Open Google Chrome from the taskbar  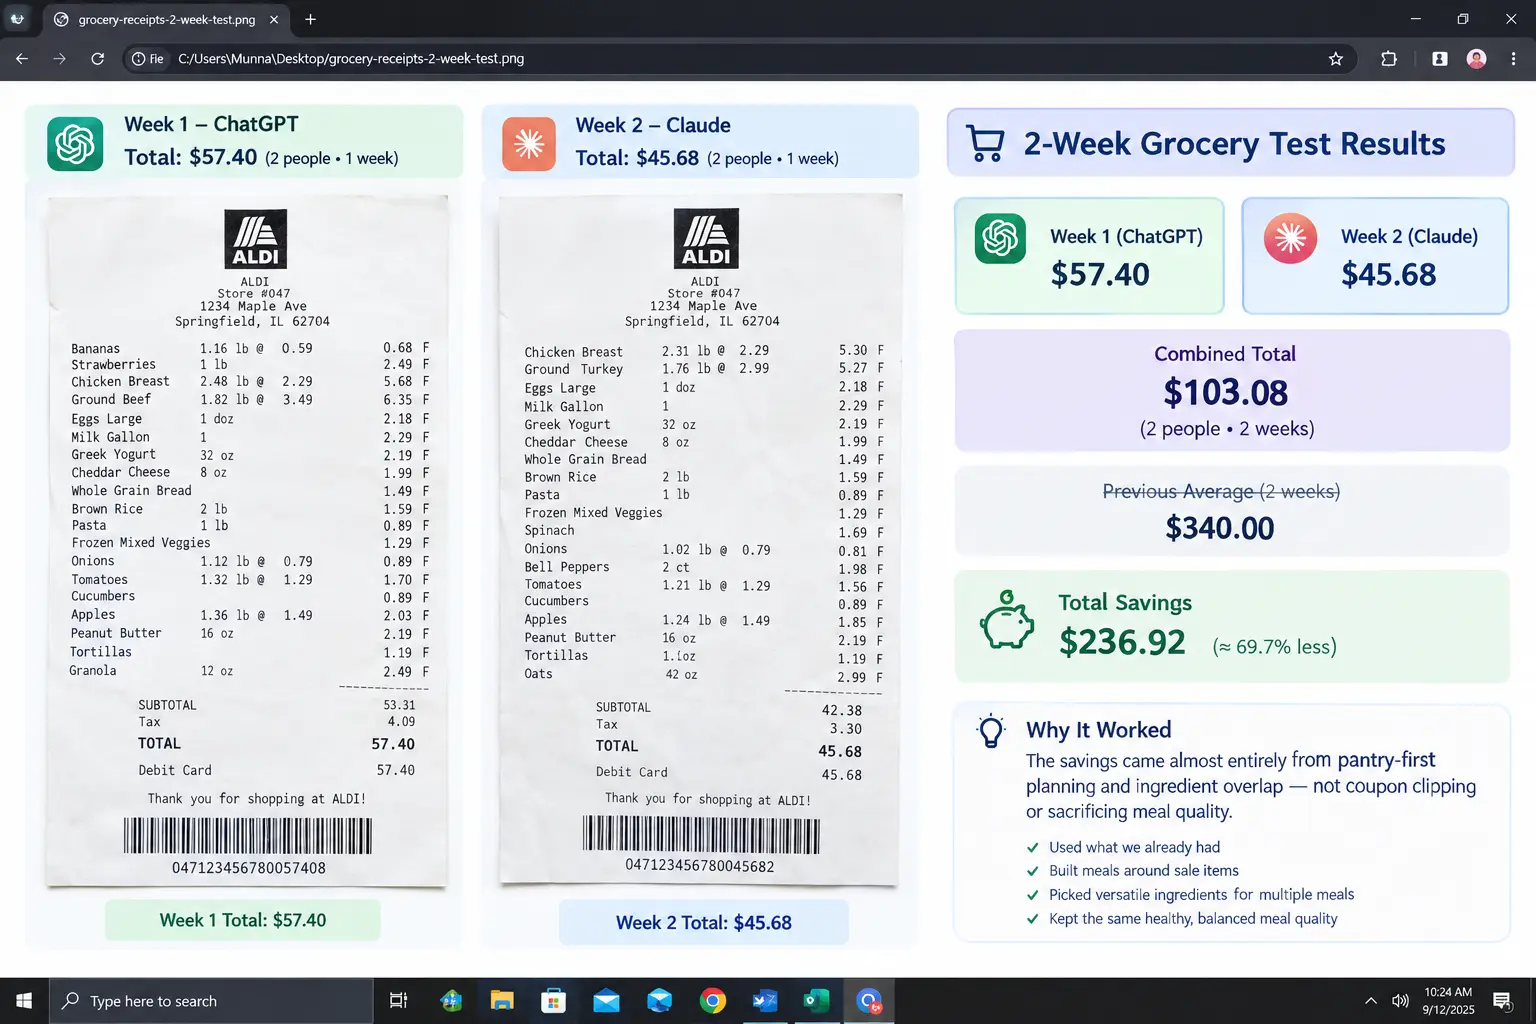(712, 1001)
